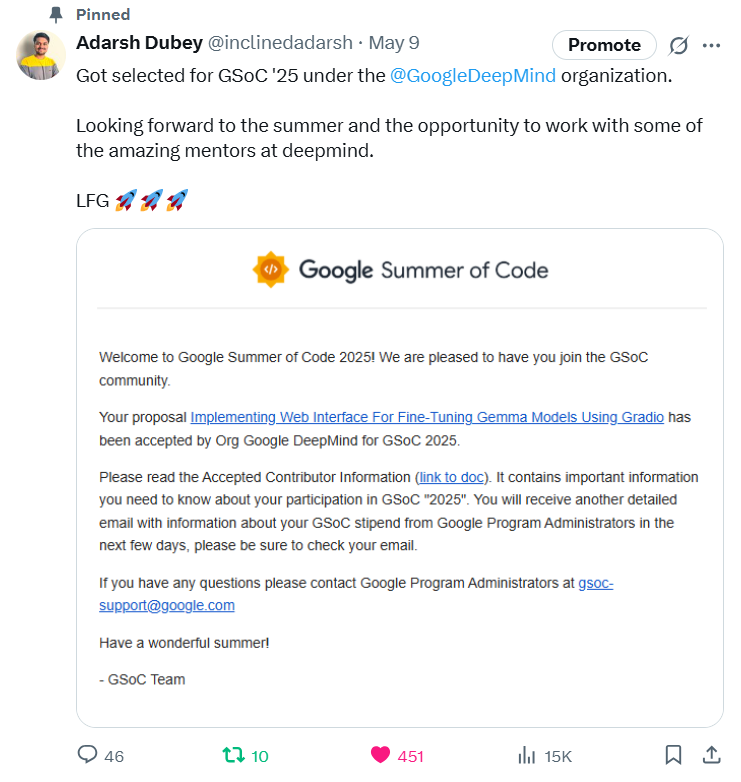Image resolution: width=741 pixels, height=782 pixels.
Task: Click the "link to doc" hyperlink
Action: [451, 477]
